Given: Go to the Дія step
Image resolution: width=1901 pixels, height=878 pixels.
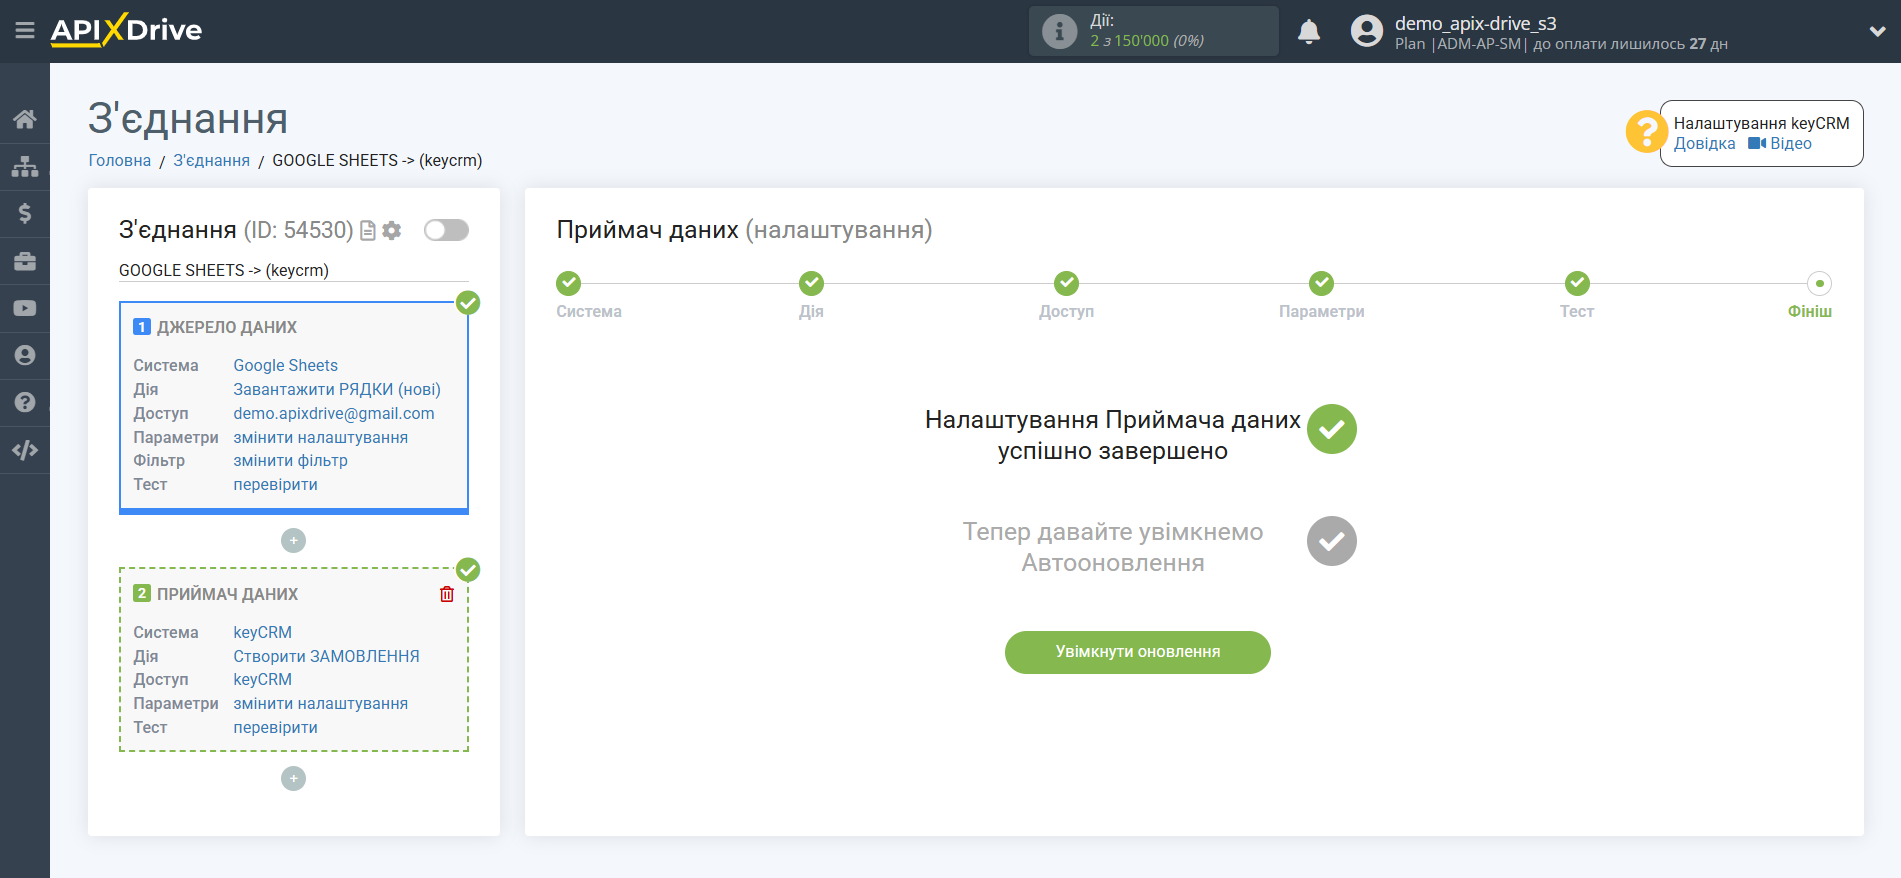Looking at the screenshot, I should [x=811, y=284].
